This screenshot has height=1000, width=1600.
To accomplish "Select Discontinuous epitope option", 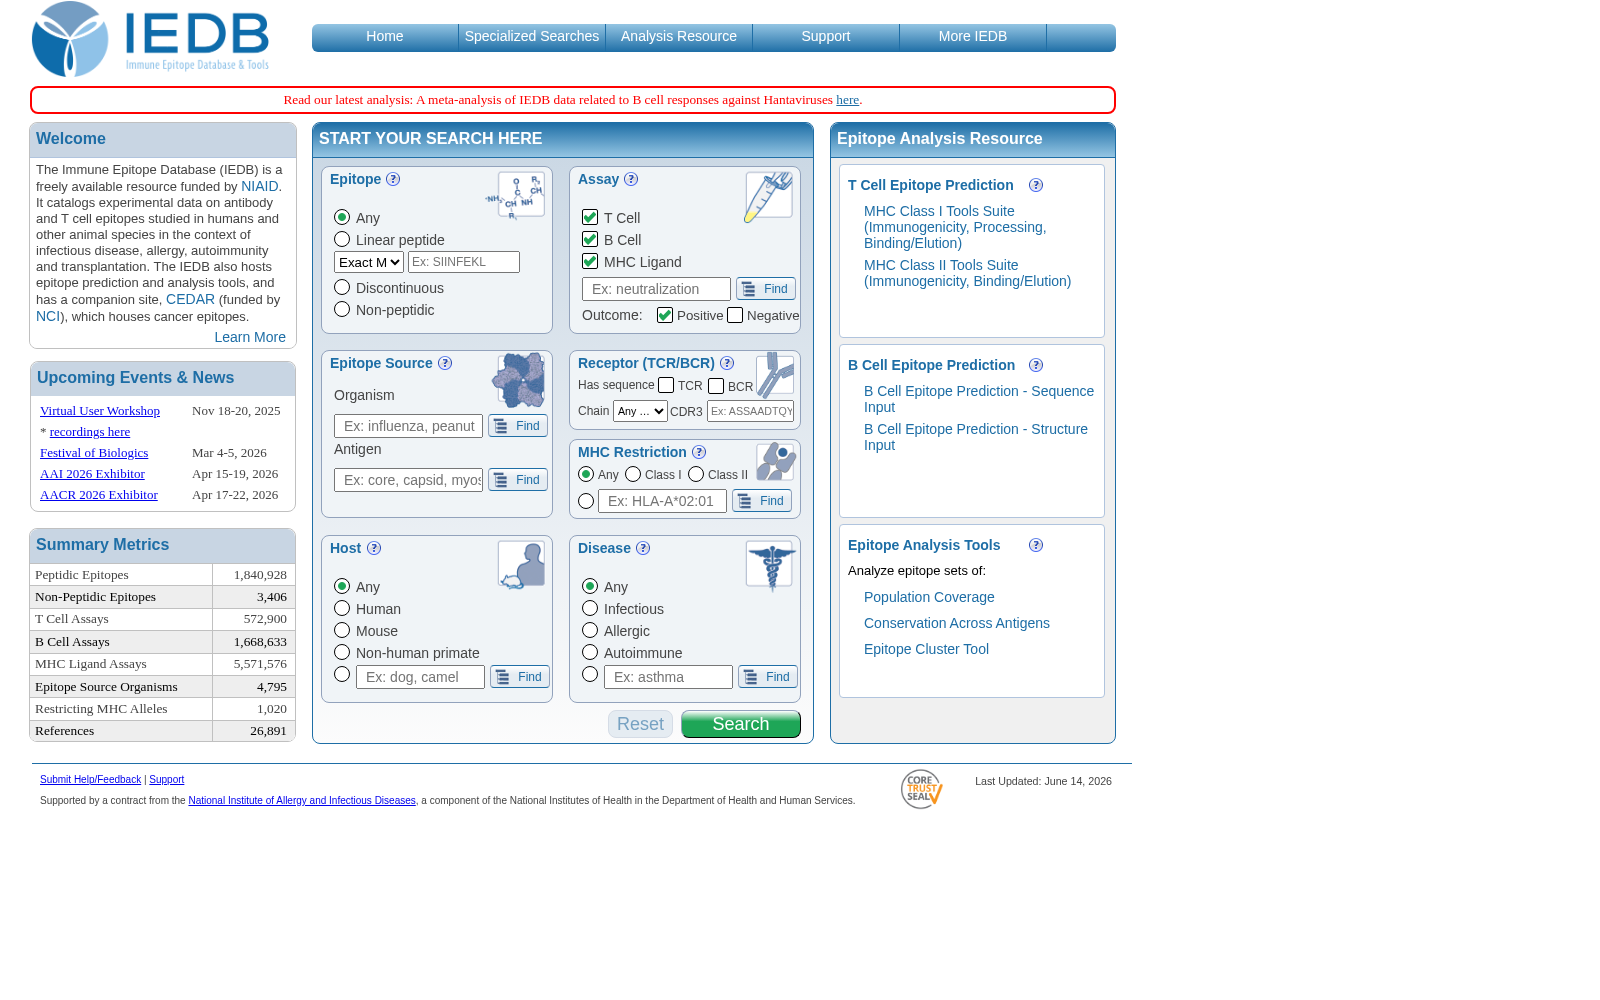I will (x=342, y=288).
